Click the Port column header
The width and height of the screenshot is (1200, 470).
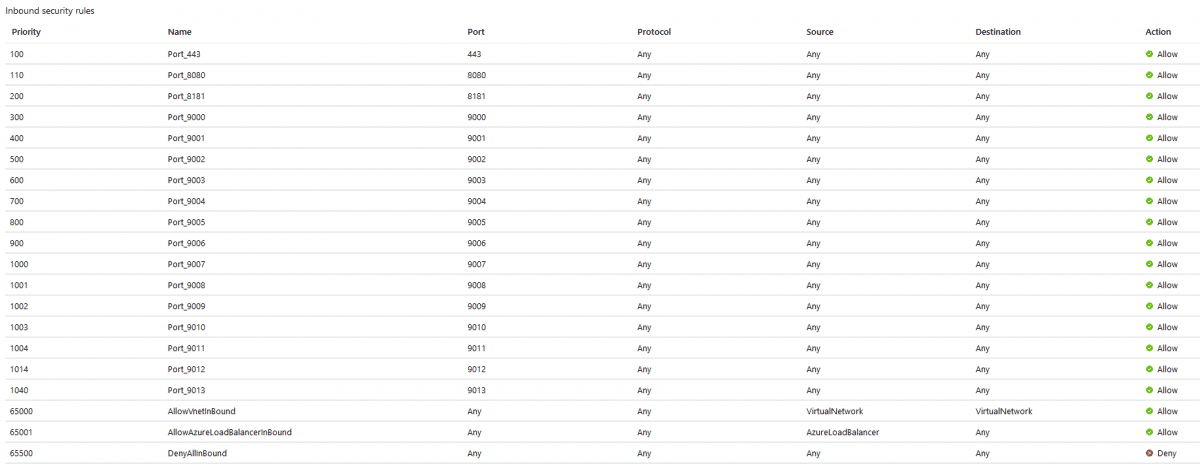coord(476,32)
